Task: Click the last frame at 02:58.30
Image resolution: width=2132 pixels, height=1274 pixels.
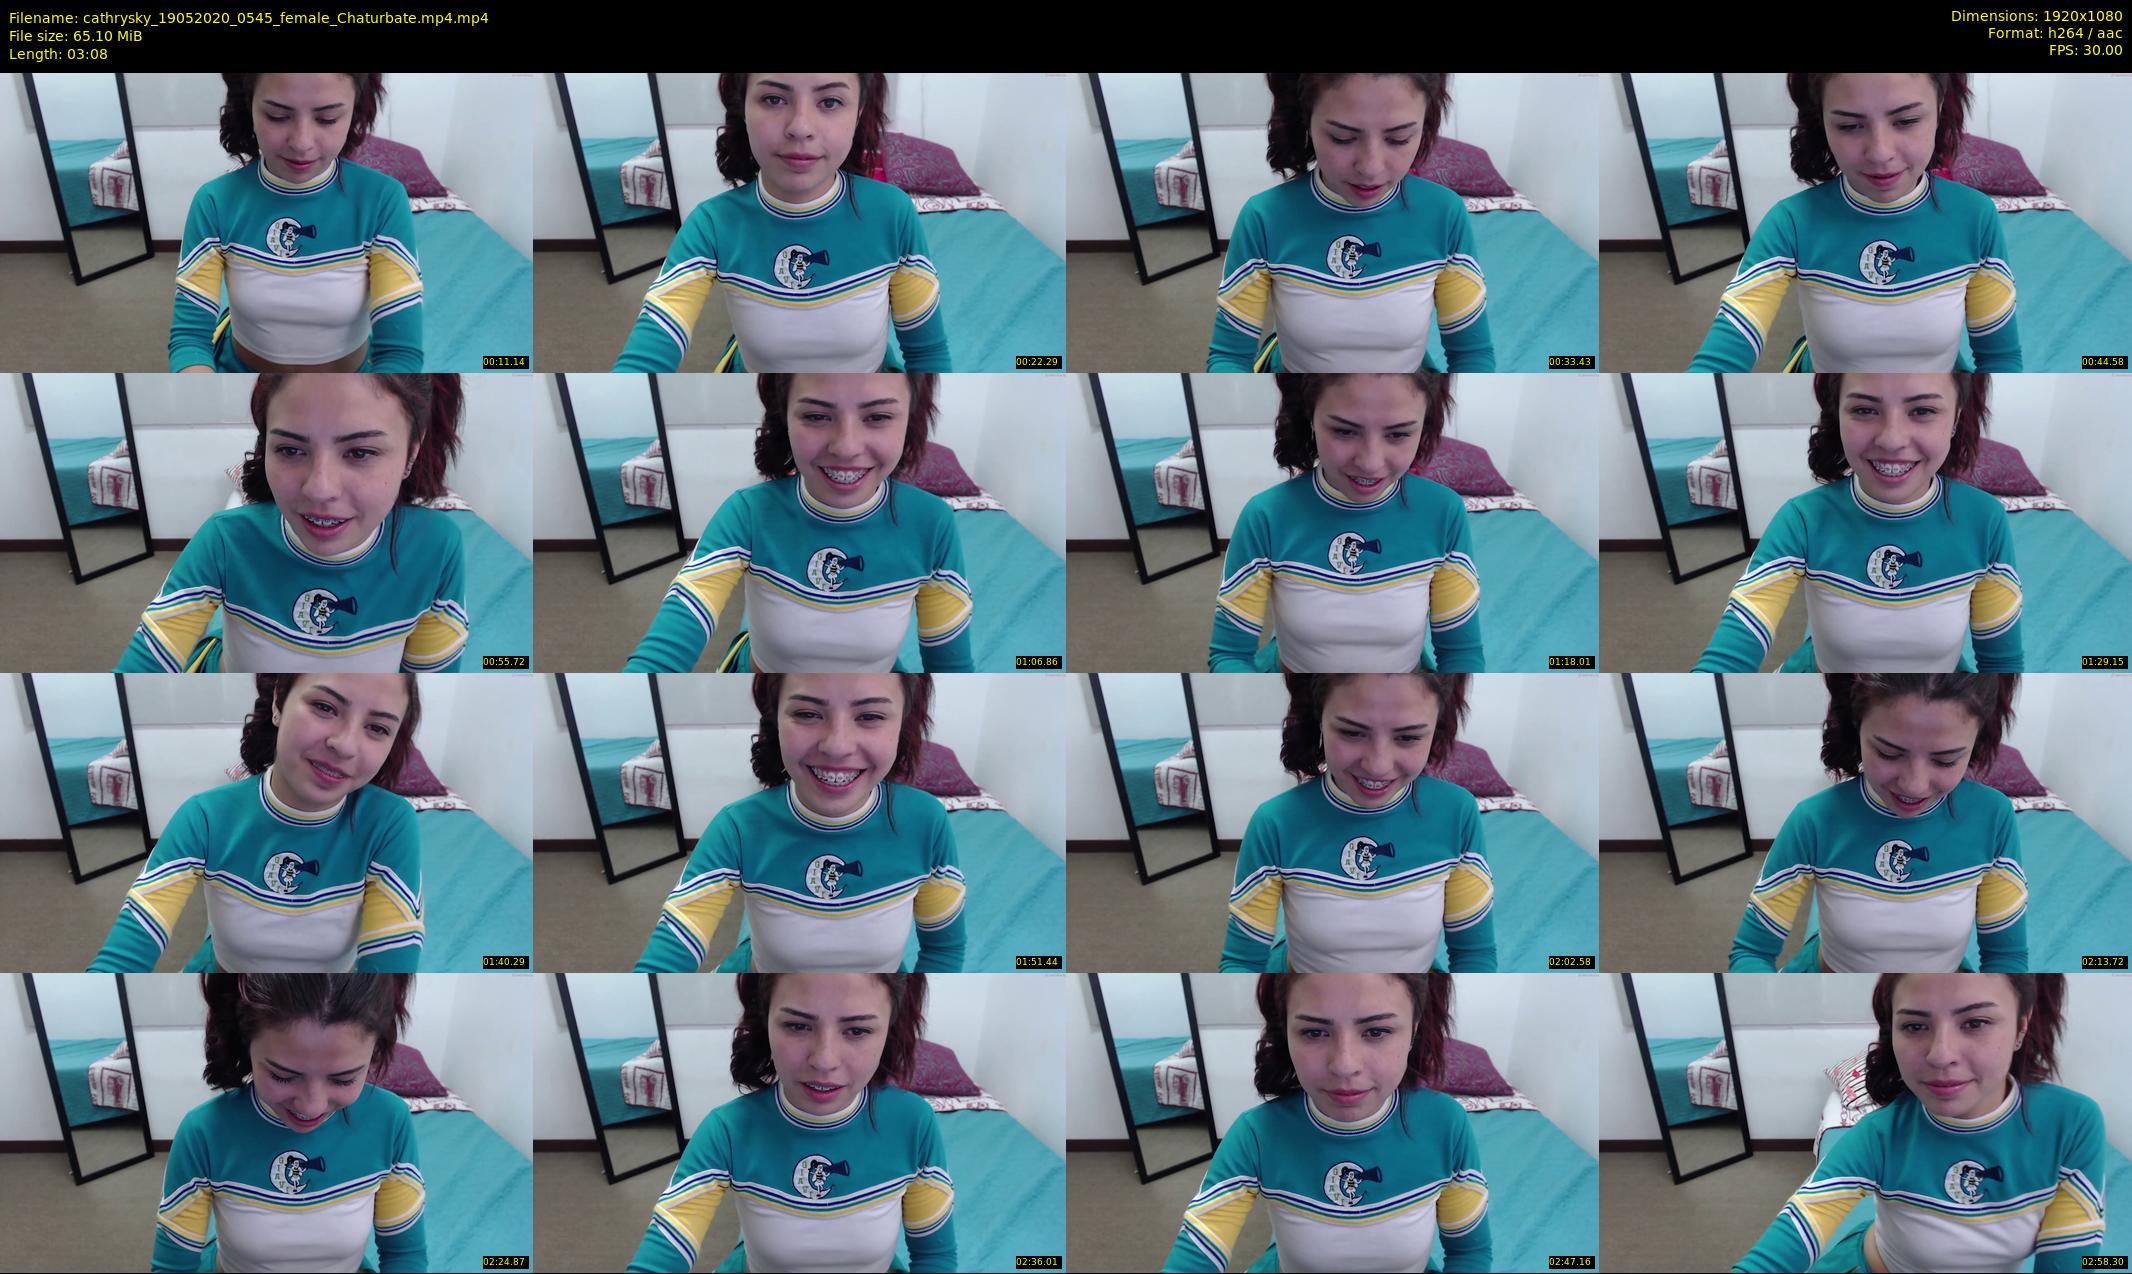Action: point(1865,1122)
